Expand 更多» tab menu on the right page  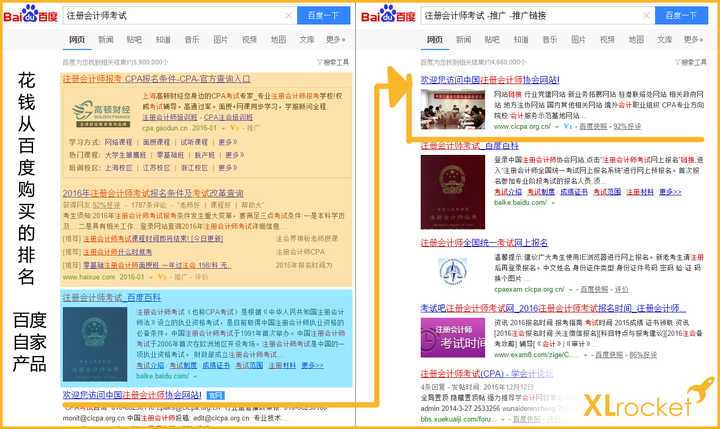(693, 40)
